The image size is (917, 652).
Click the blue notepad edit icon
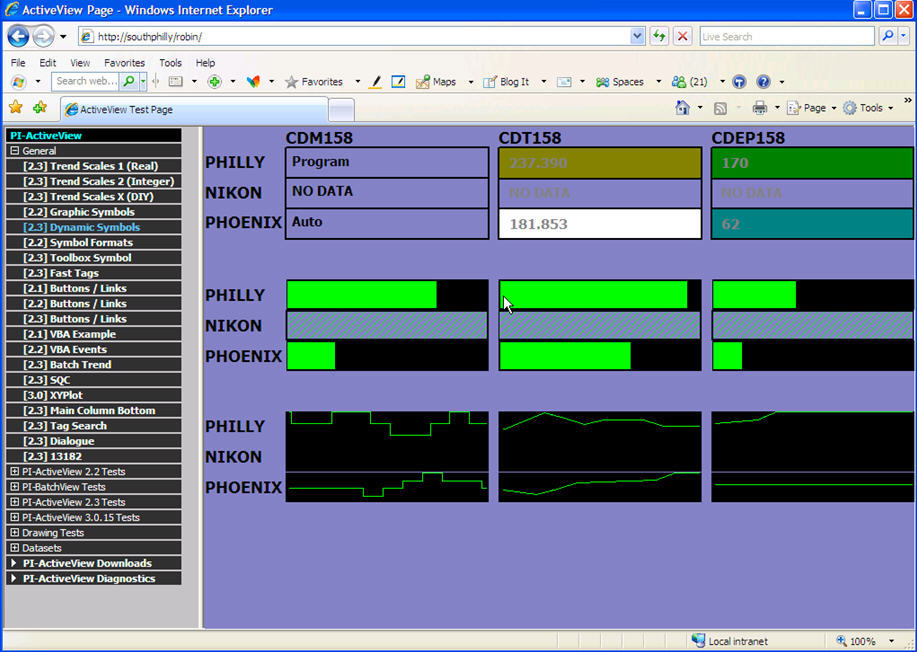click(x=398, y=82)
